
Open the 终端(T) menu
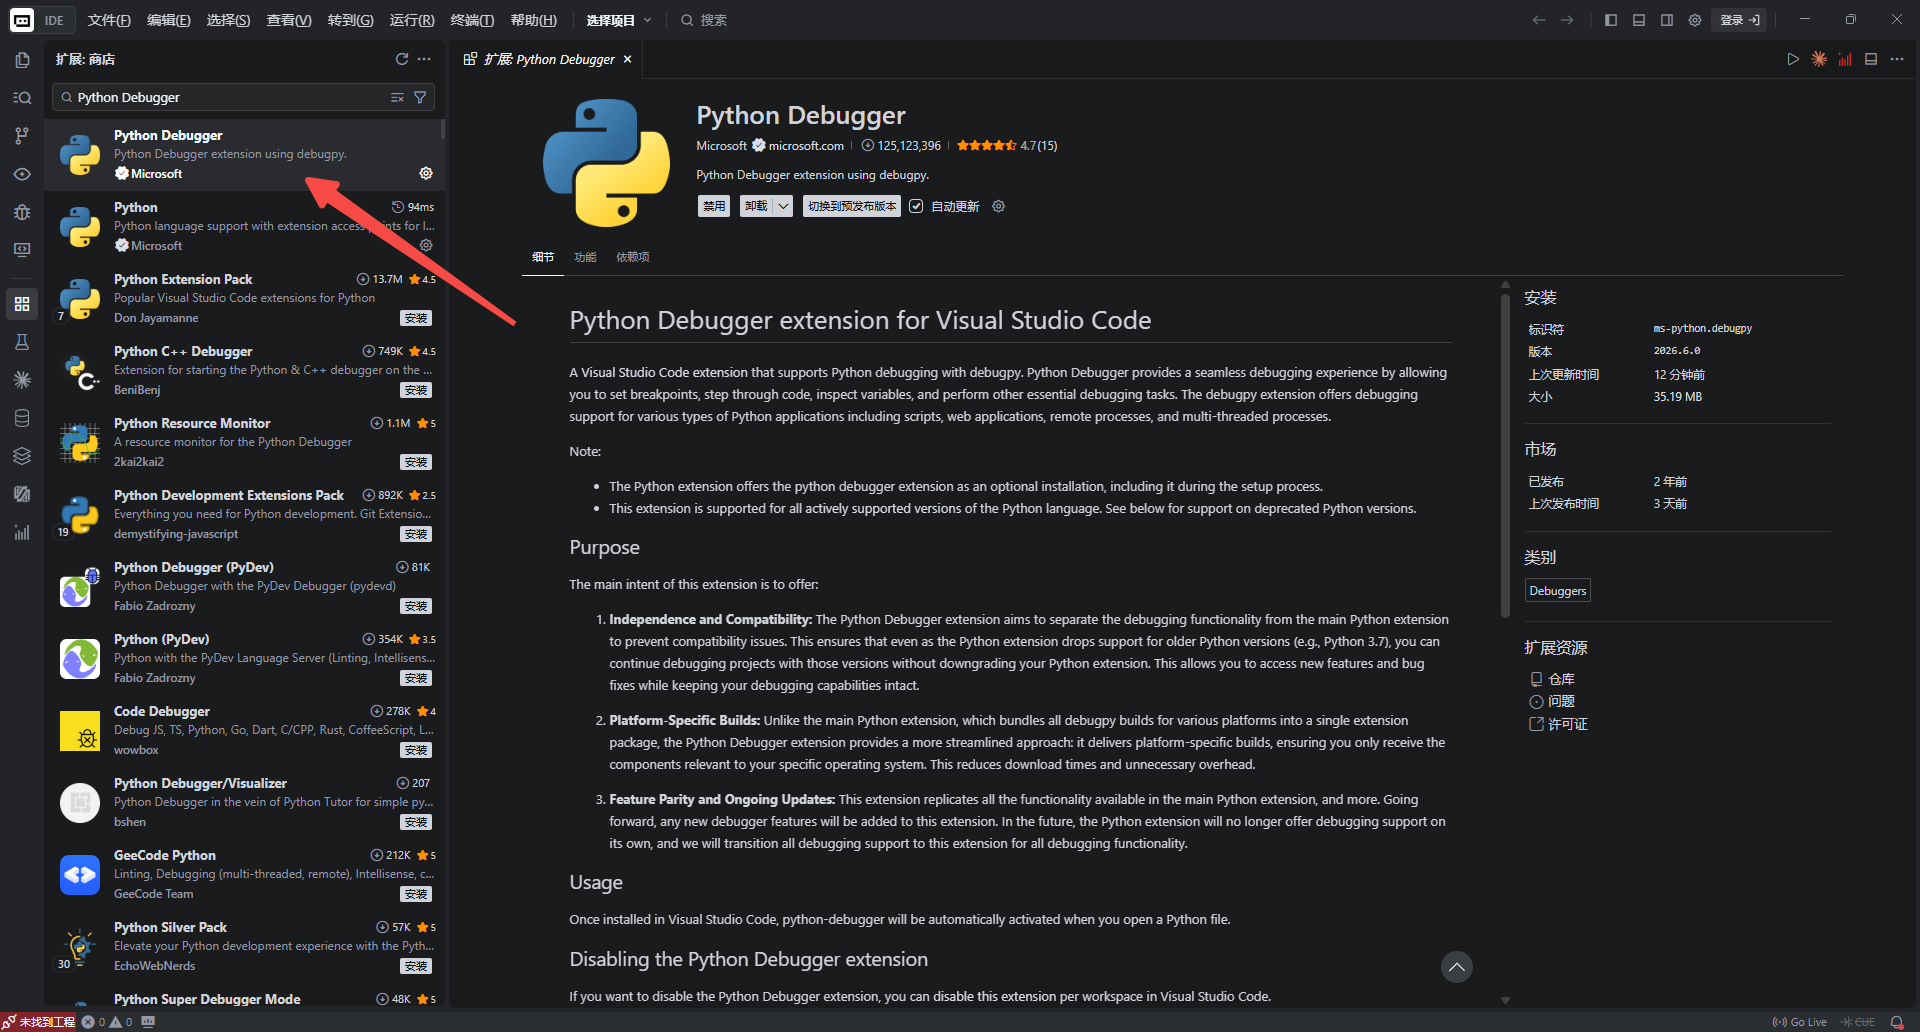coord(472,20)
